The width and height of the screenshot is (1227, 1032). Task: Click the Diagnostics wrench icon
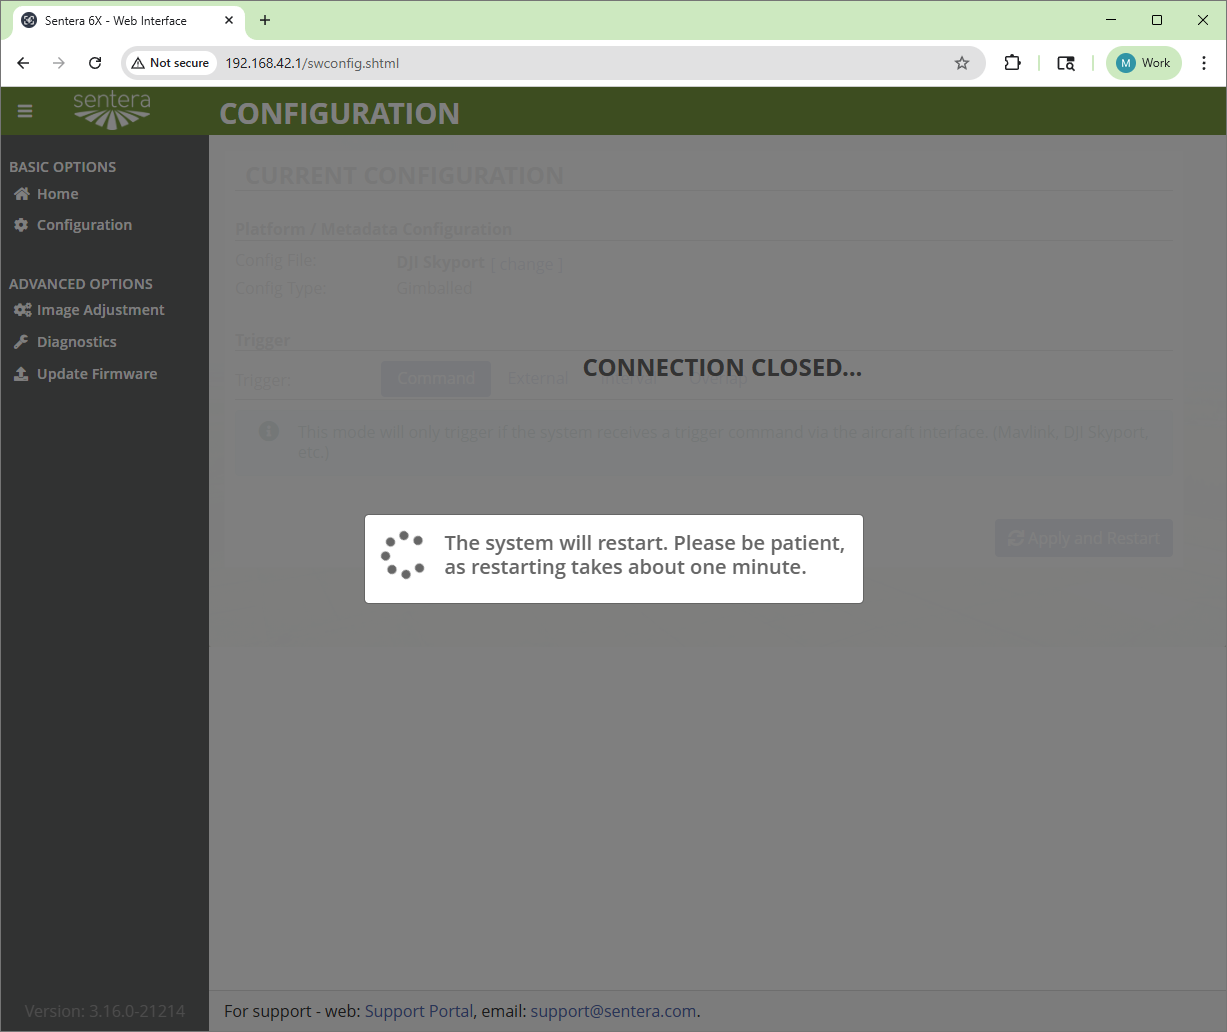21,342
